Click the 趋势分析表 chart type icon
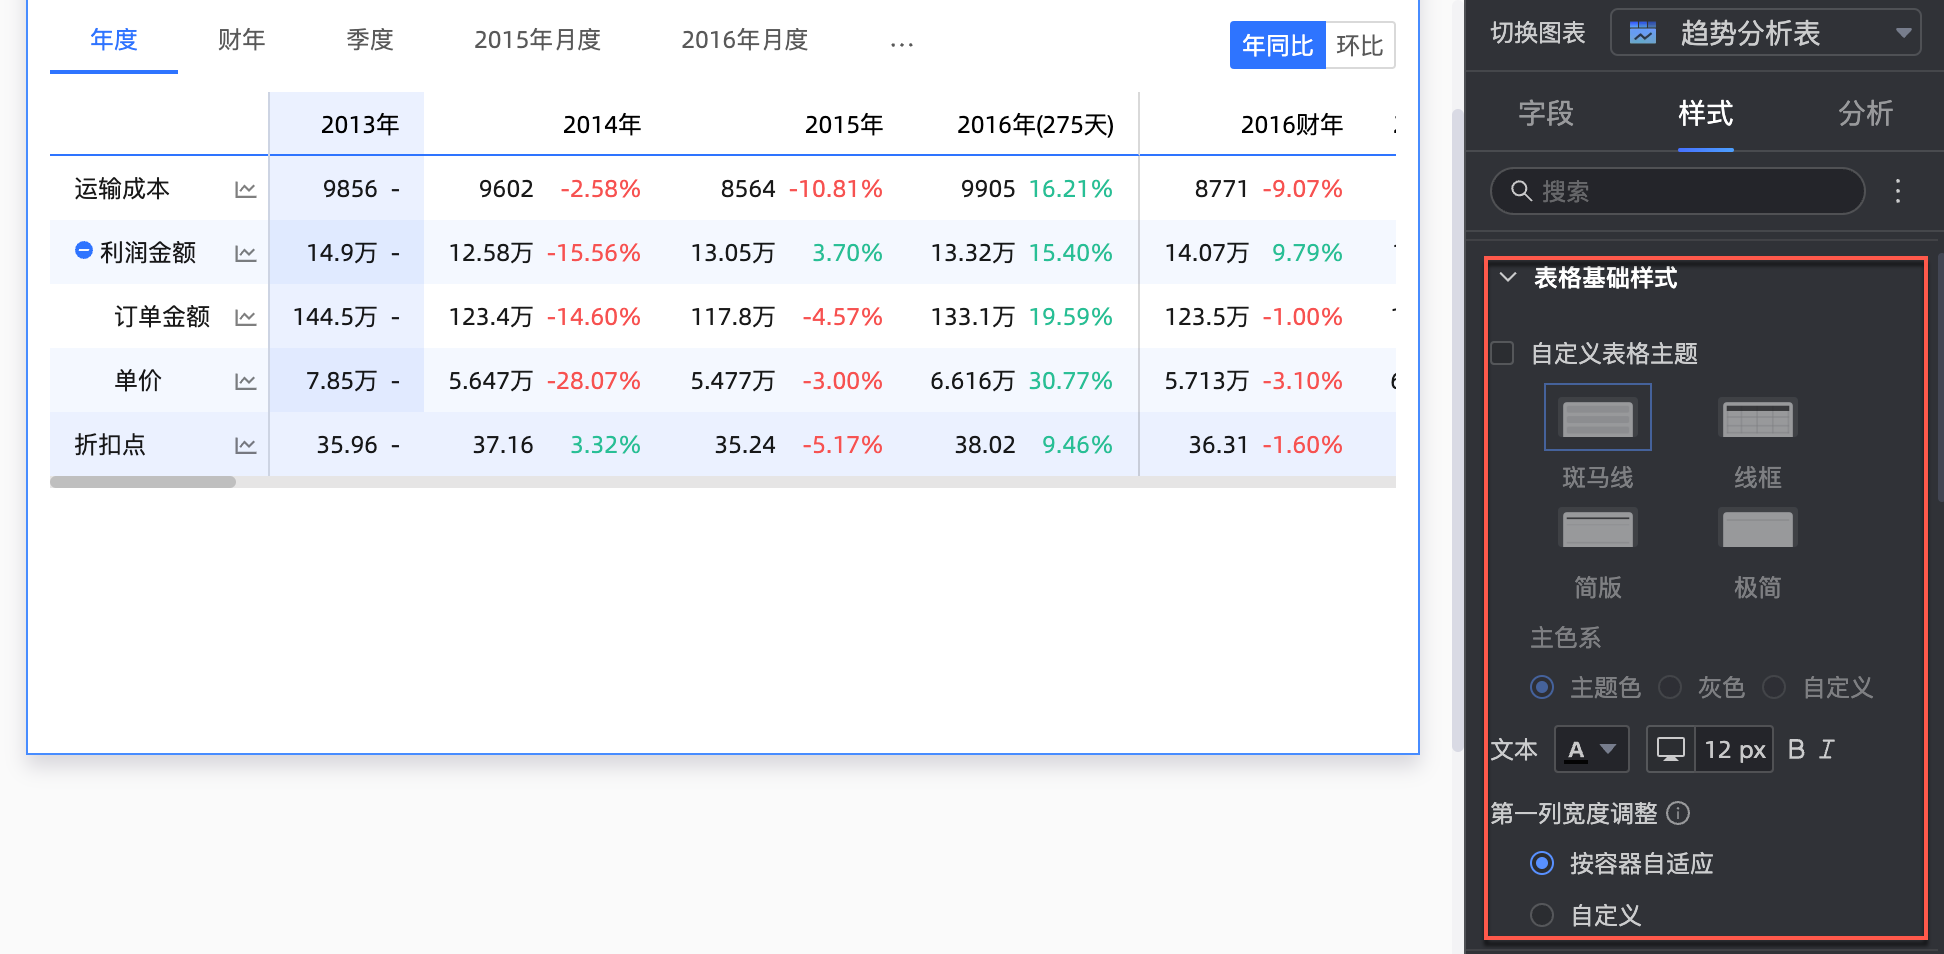This screenshot has width=1944, height=954. (x=1643, y=33)
